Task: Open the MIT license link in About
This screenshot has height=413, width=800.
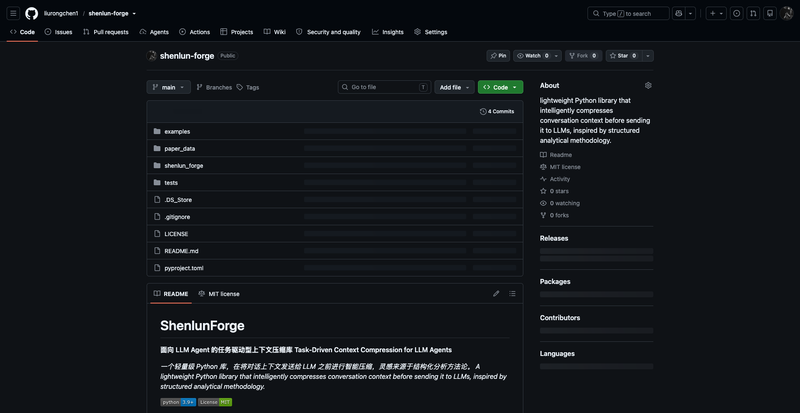Action: pyautogui.click(x=560, y=167)
